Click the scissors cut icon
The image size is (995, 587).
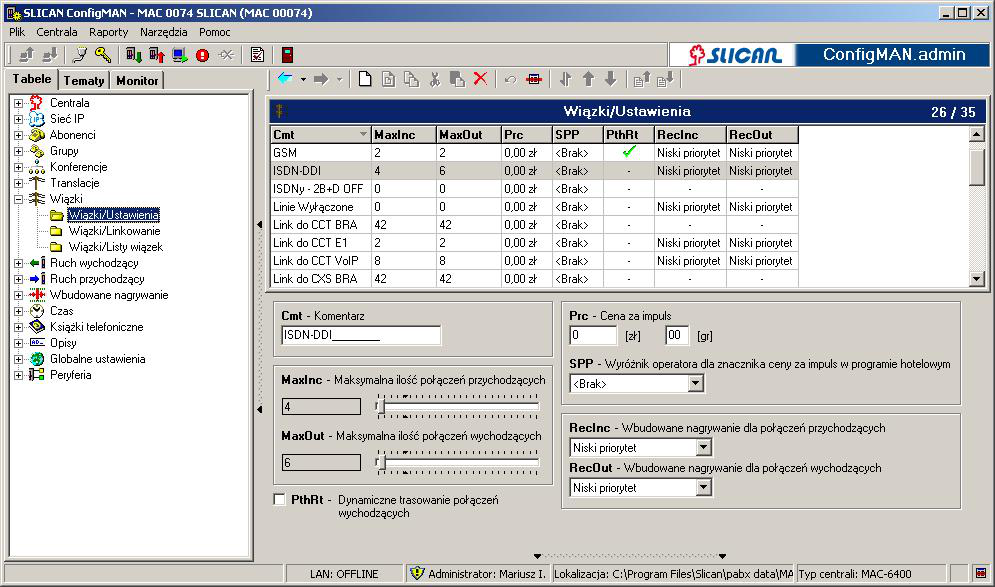[435, 79]
